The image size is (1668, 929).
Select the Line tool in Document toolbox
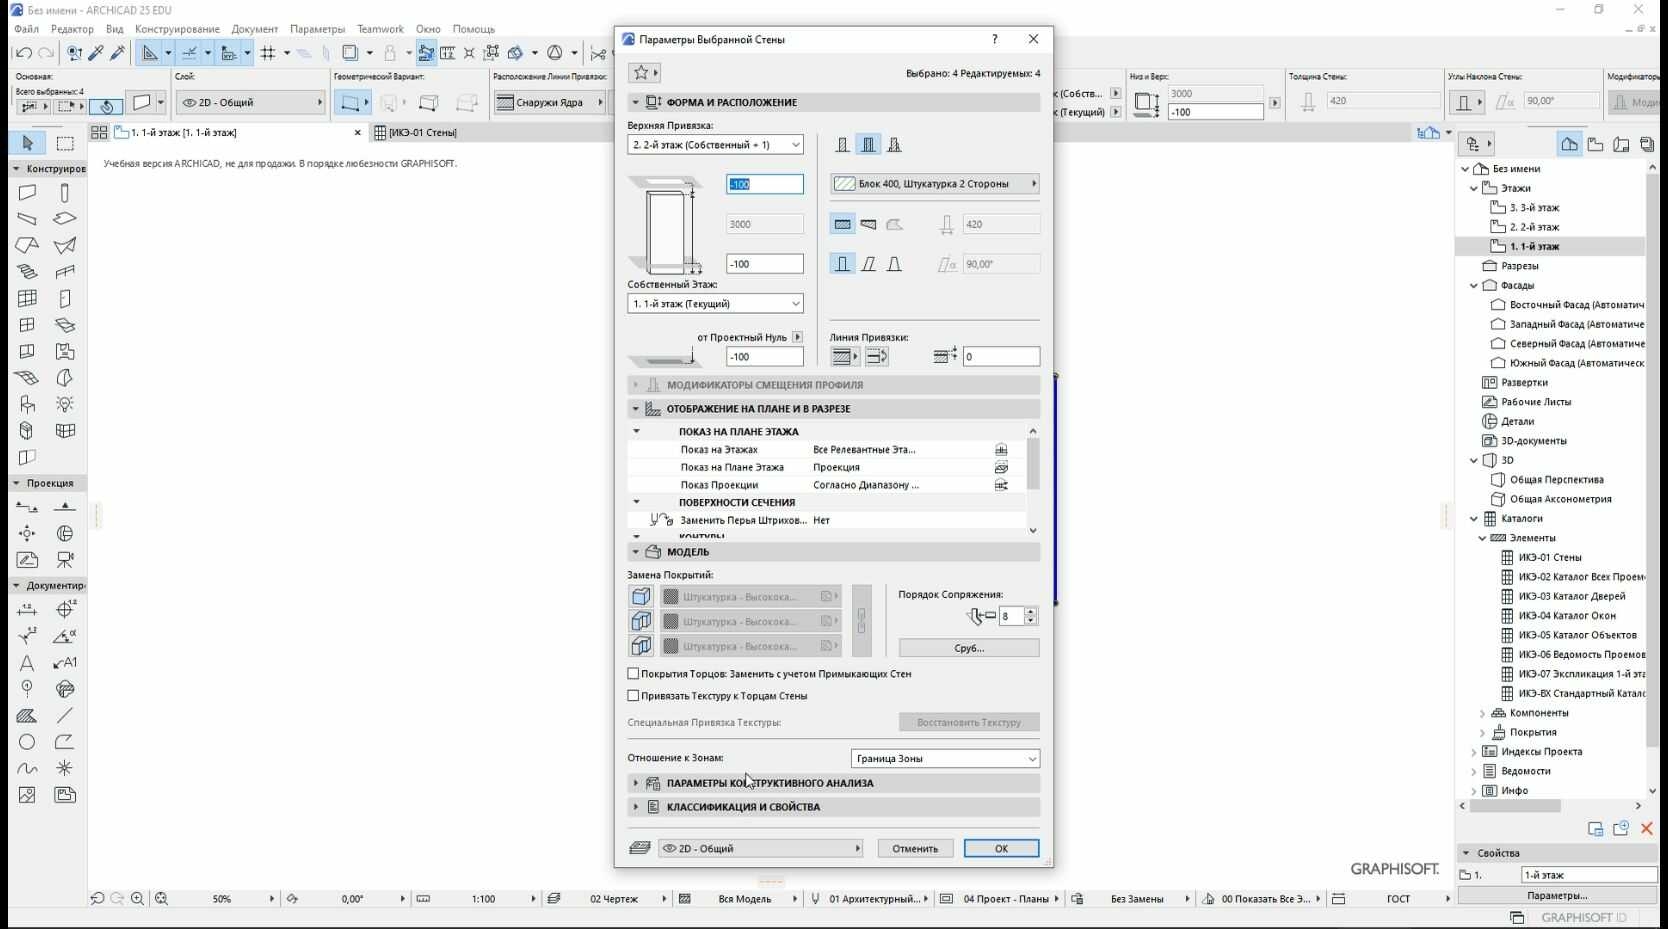click(65, 716)
